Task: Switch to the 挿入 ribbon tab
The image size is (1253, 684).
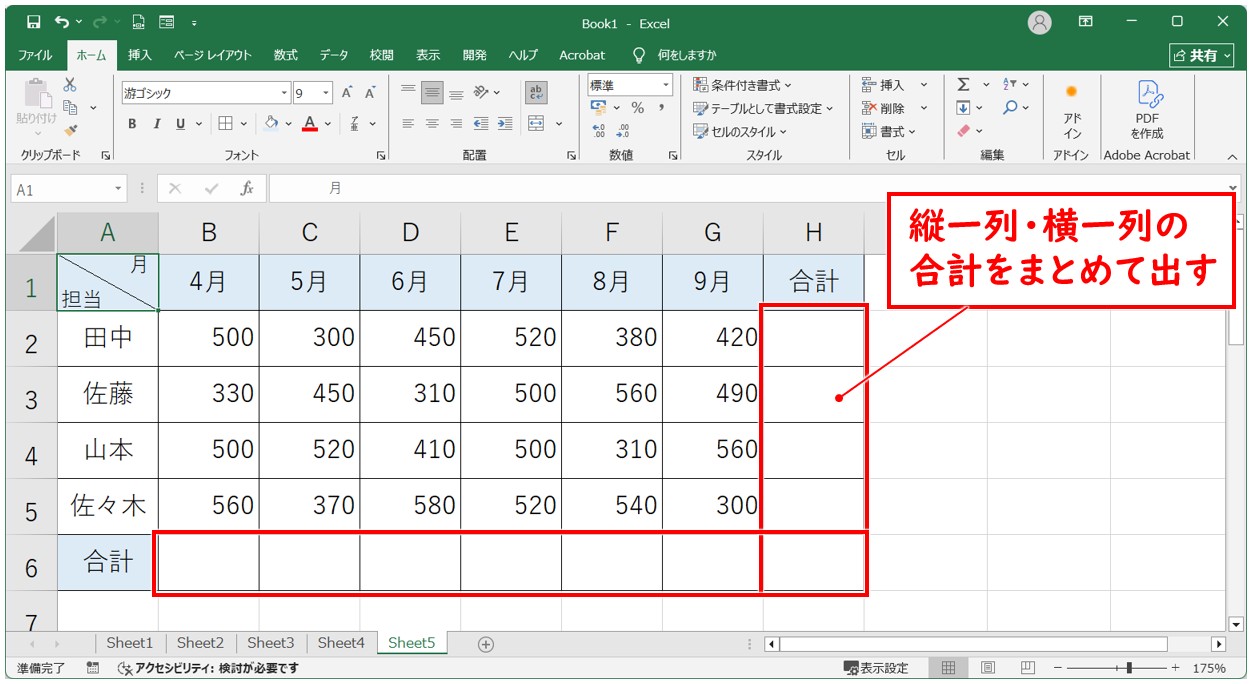Action: pyautogui.click(x=140, y=55)
